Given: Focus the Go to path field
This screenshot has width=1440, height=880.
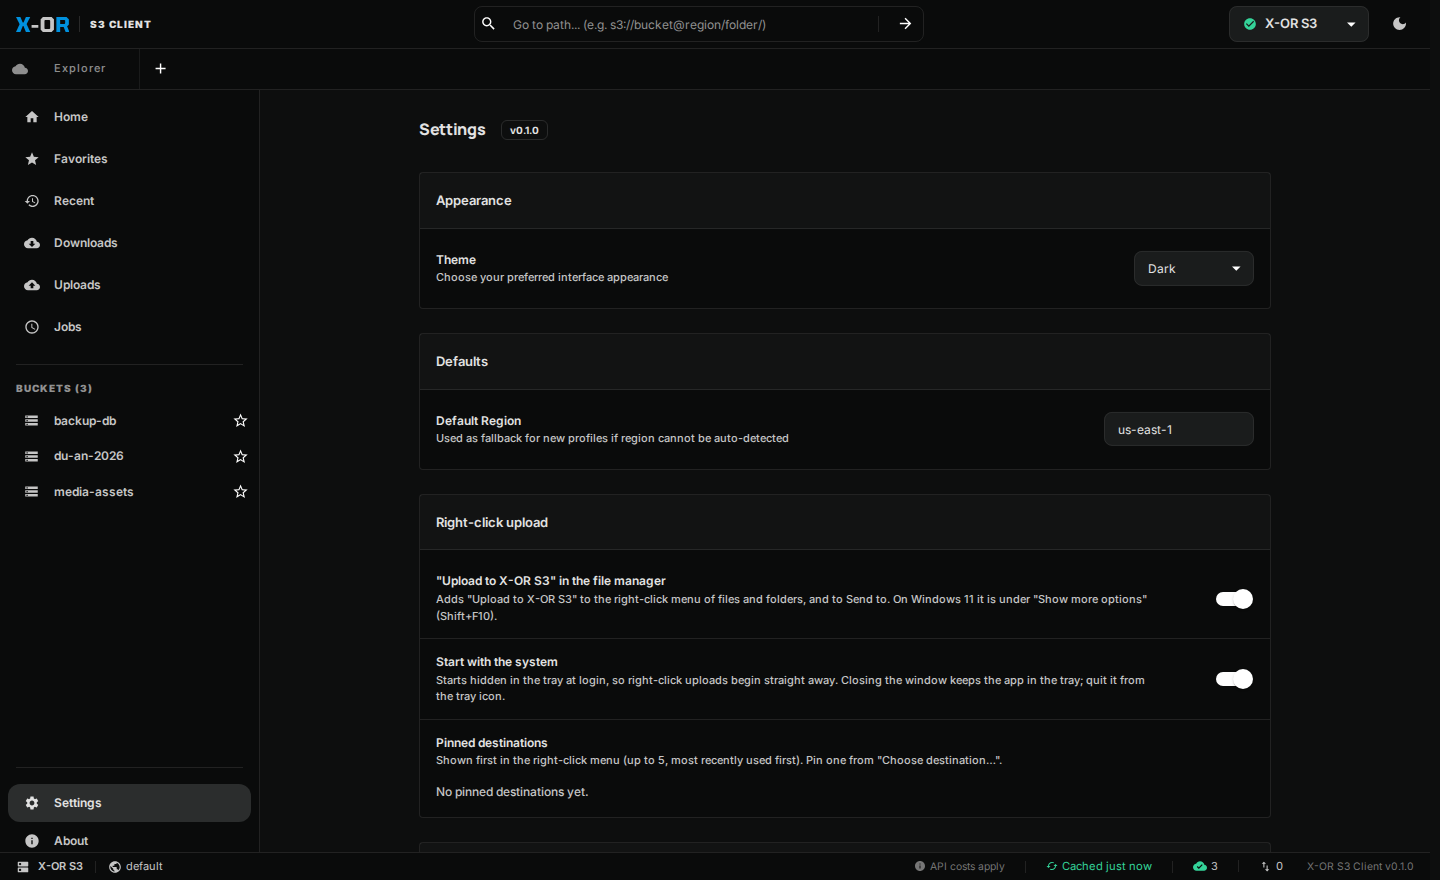Looking at the screenshot, I should point(690,24).
